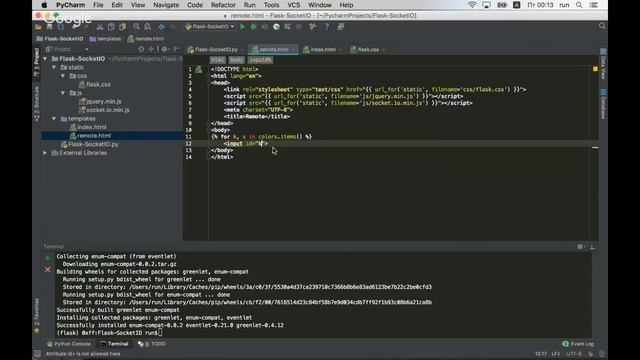Run Flask-SocketIO with green play icon

[x=242, y=27]
